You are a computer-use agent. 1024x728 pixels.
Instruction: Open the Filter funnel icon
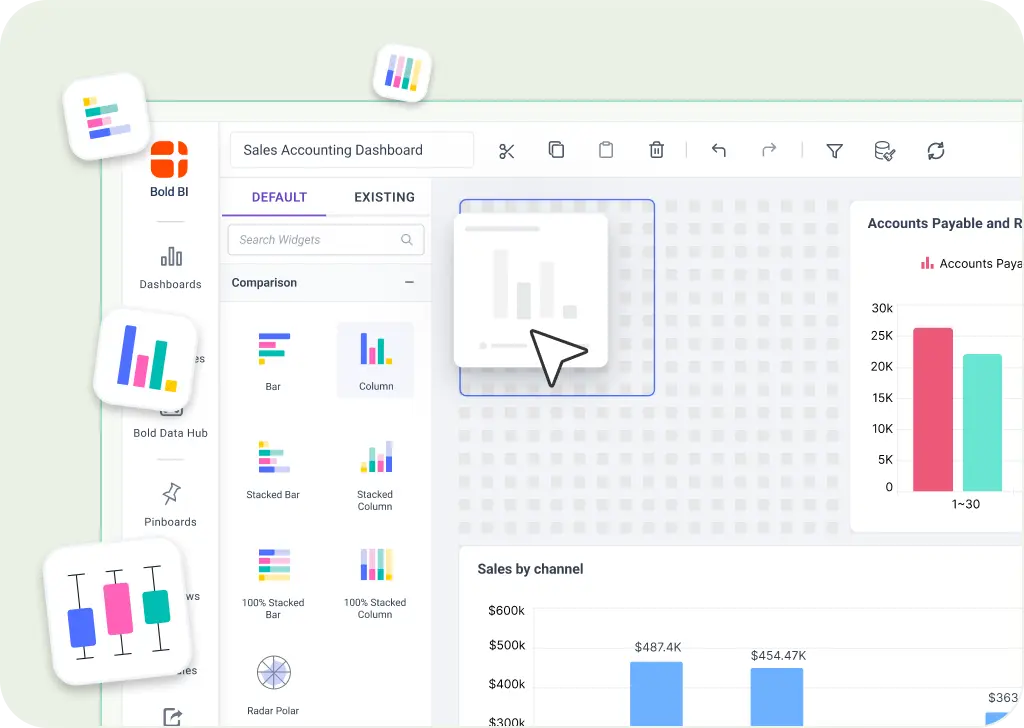pyautogui.click(x=834, y=151)
